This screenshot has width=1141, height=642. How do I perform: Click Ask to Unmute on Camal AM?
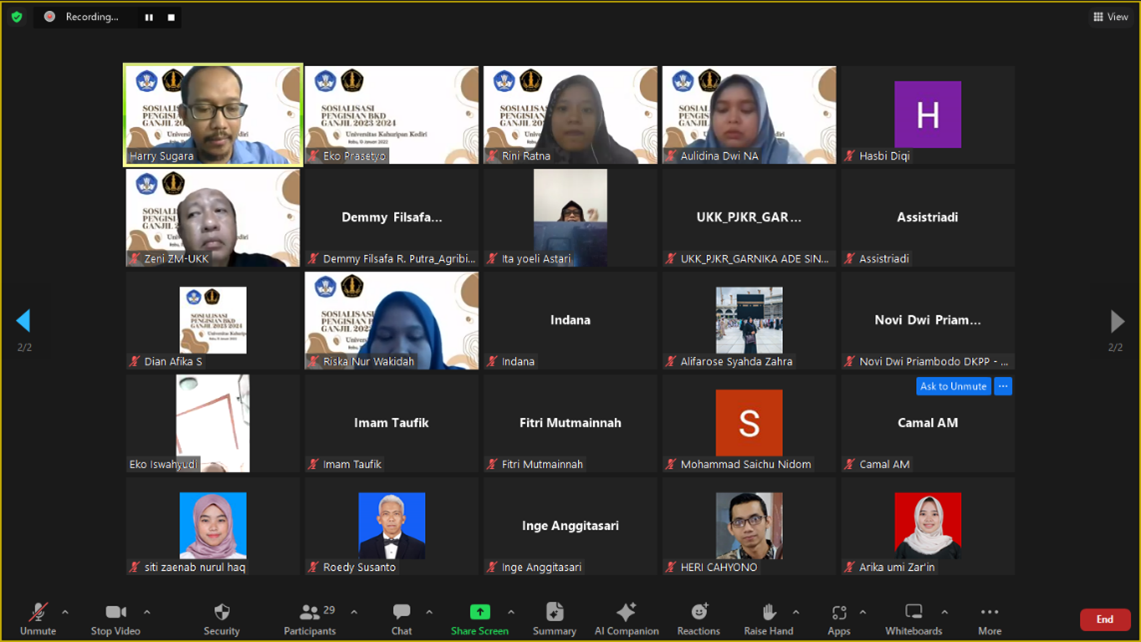tap(953, 386)
